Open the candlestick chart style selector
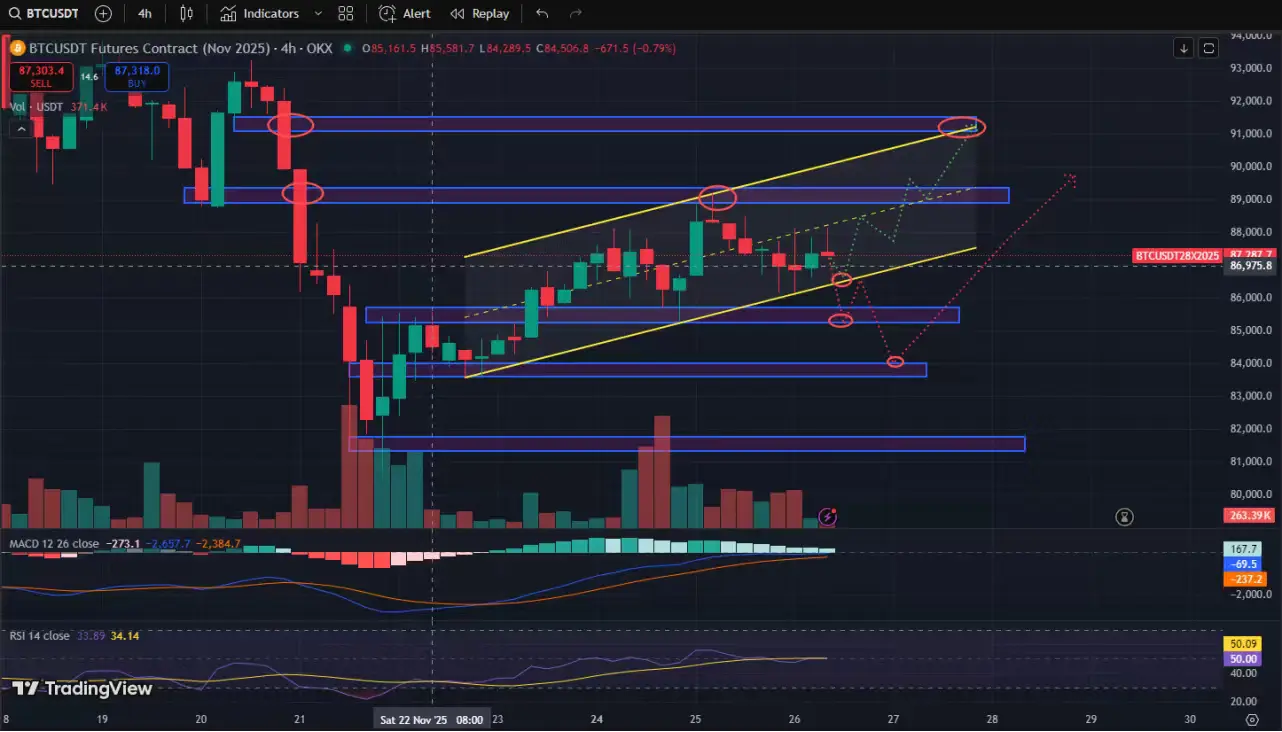Screen dimensions: 1282x732 point(186,14)
